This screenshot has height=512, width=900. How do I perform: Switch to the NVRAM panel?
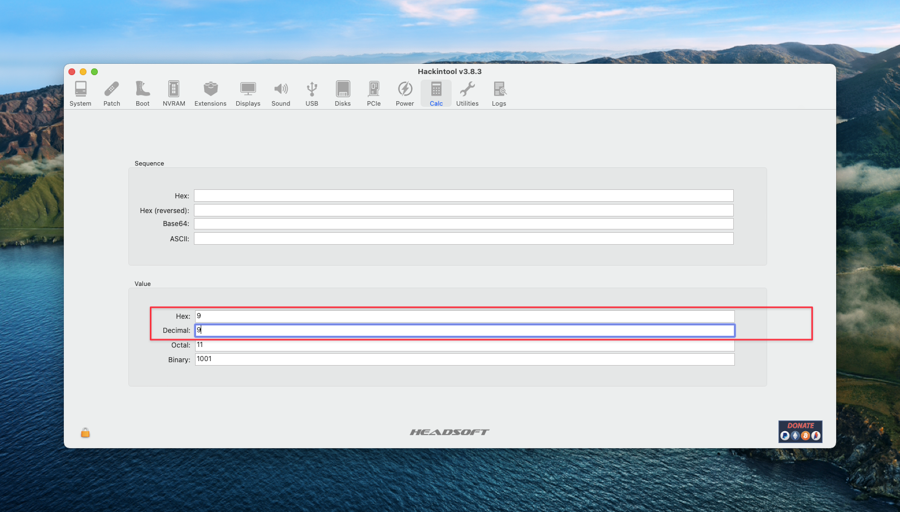pos(174,93)
